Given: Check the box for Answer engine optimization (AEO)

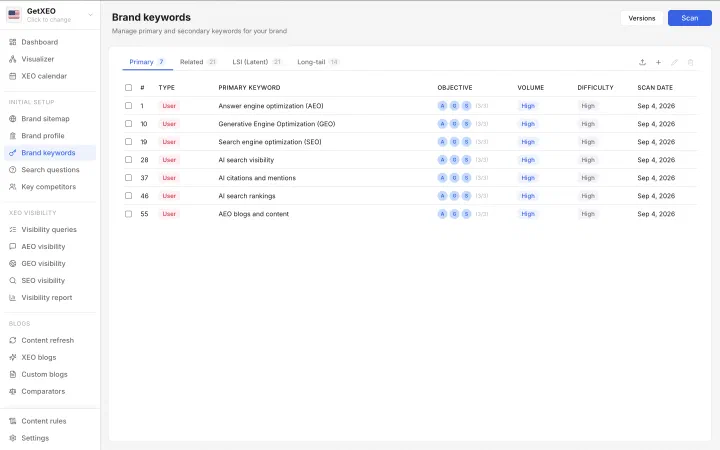Looking at the screenshot, I should [129, 106].
